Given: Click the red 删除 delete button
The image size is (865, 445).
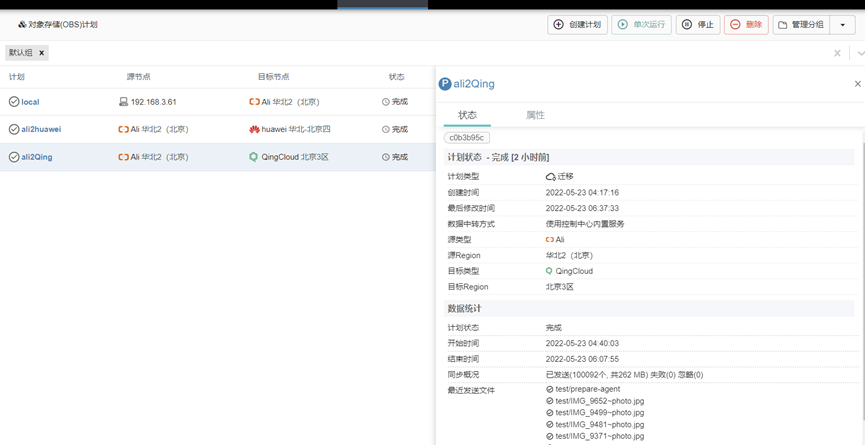Looking at the screenshot, I should (x=745, y=24).
